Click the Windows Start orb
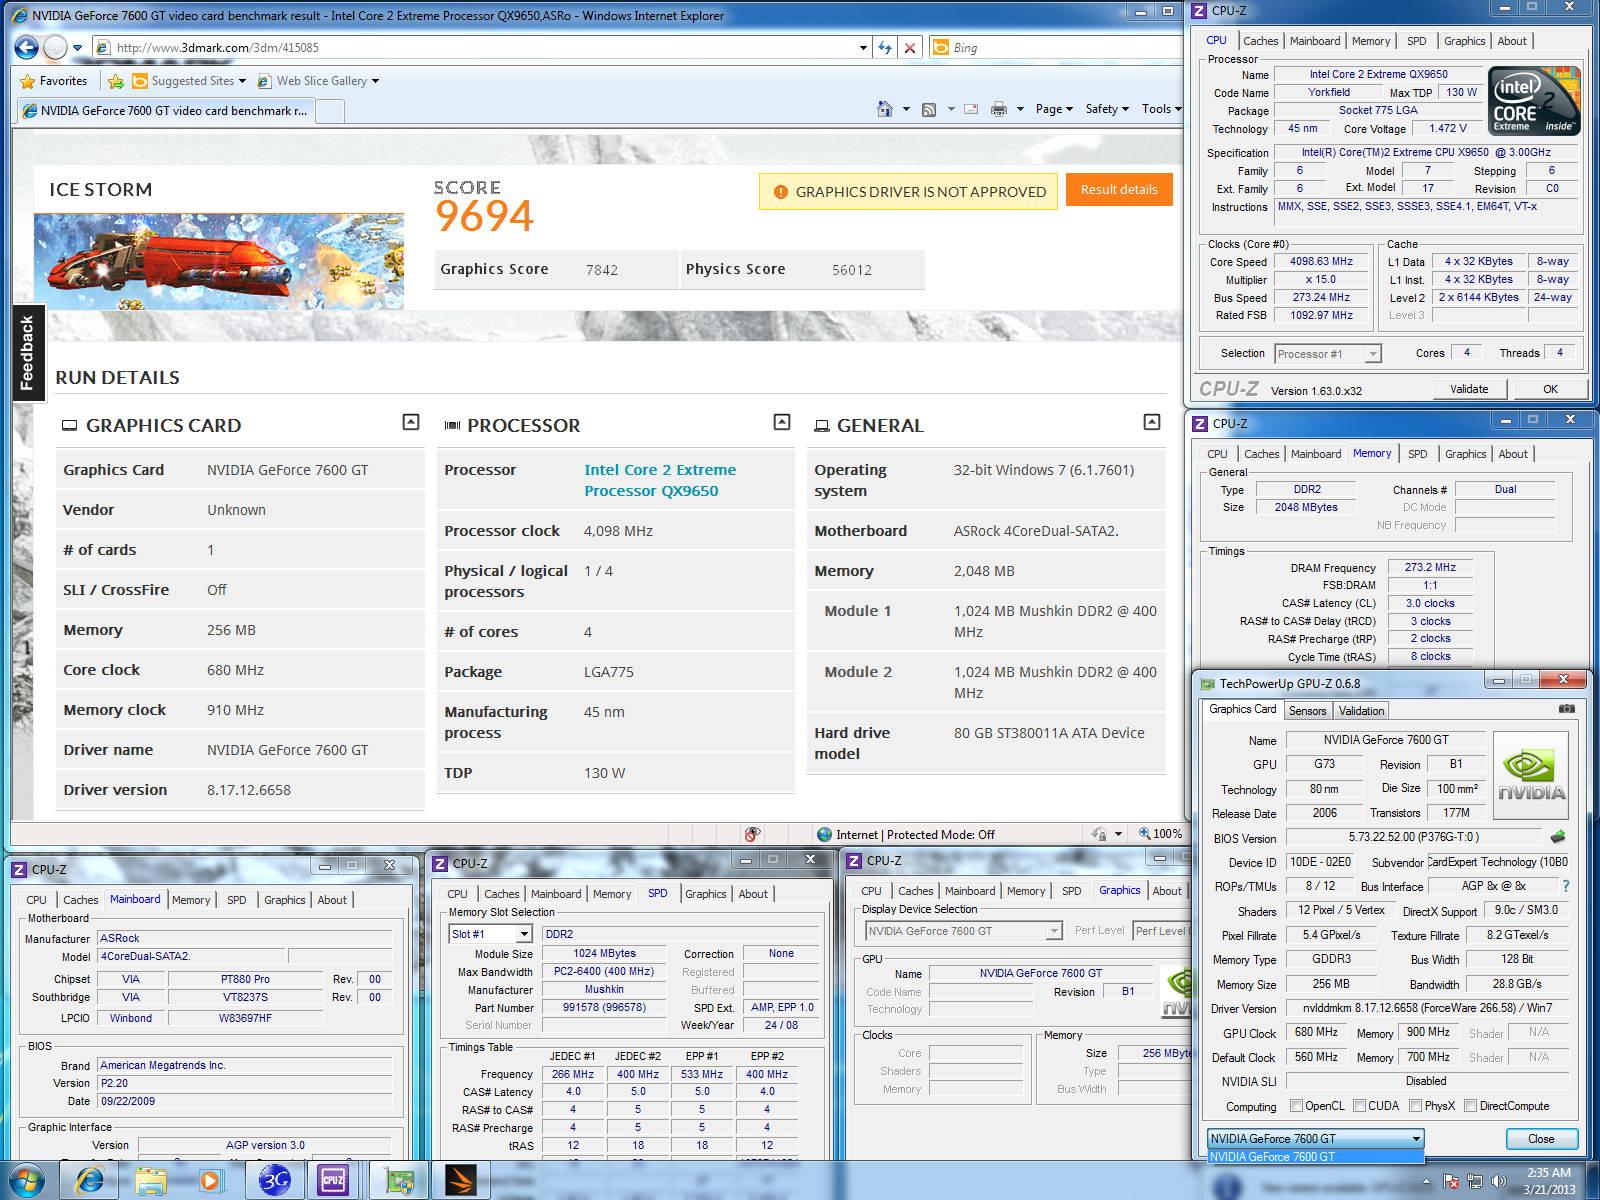 tap(27, 1180)
